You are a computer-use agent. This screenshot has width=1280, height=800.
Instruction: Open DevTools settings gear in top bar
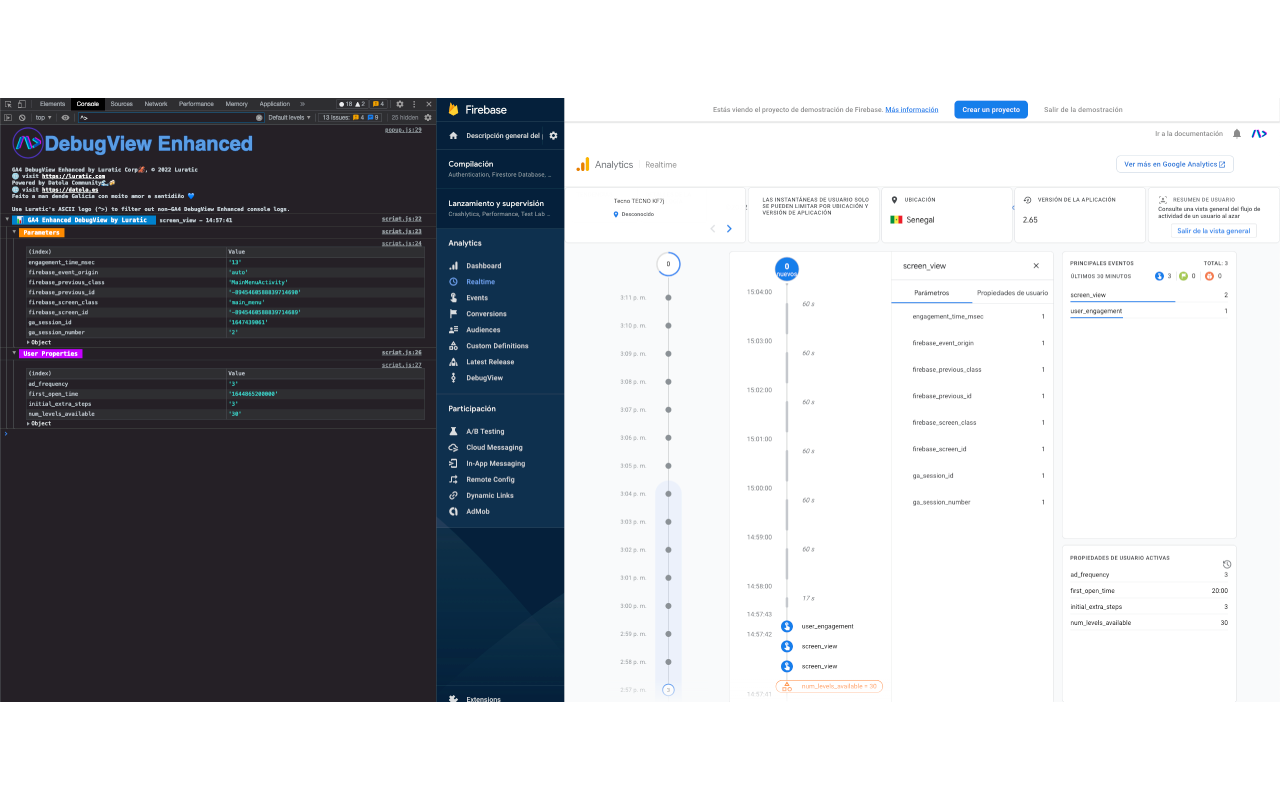pyautogui.click(x=400, y=104)
